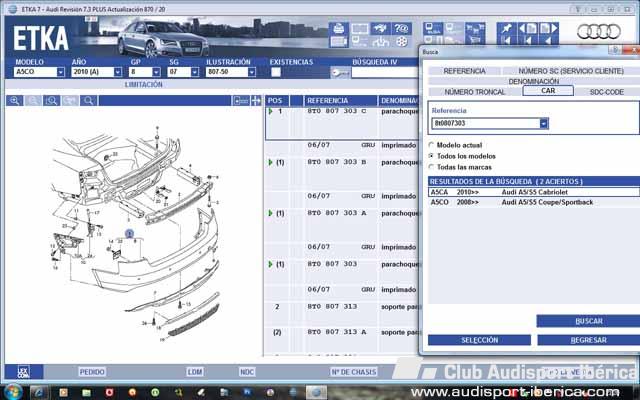640x400 pixels.
Task: Switch to the Número Troncal tab
Action: point(475,92)
